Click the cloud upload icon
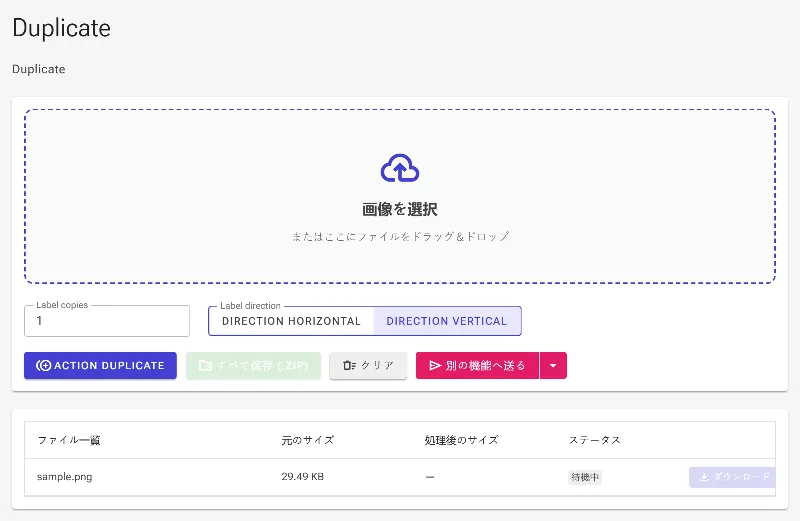800x521 pixels. coord(400,168)
